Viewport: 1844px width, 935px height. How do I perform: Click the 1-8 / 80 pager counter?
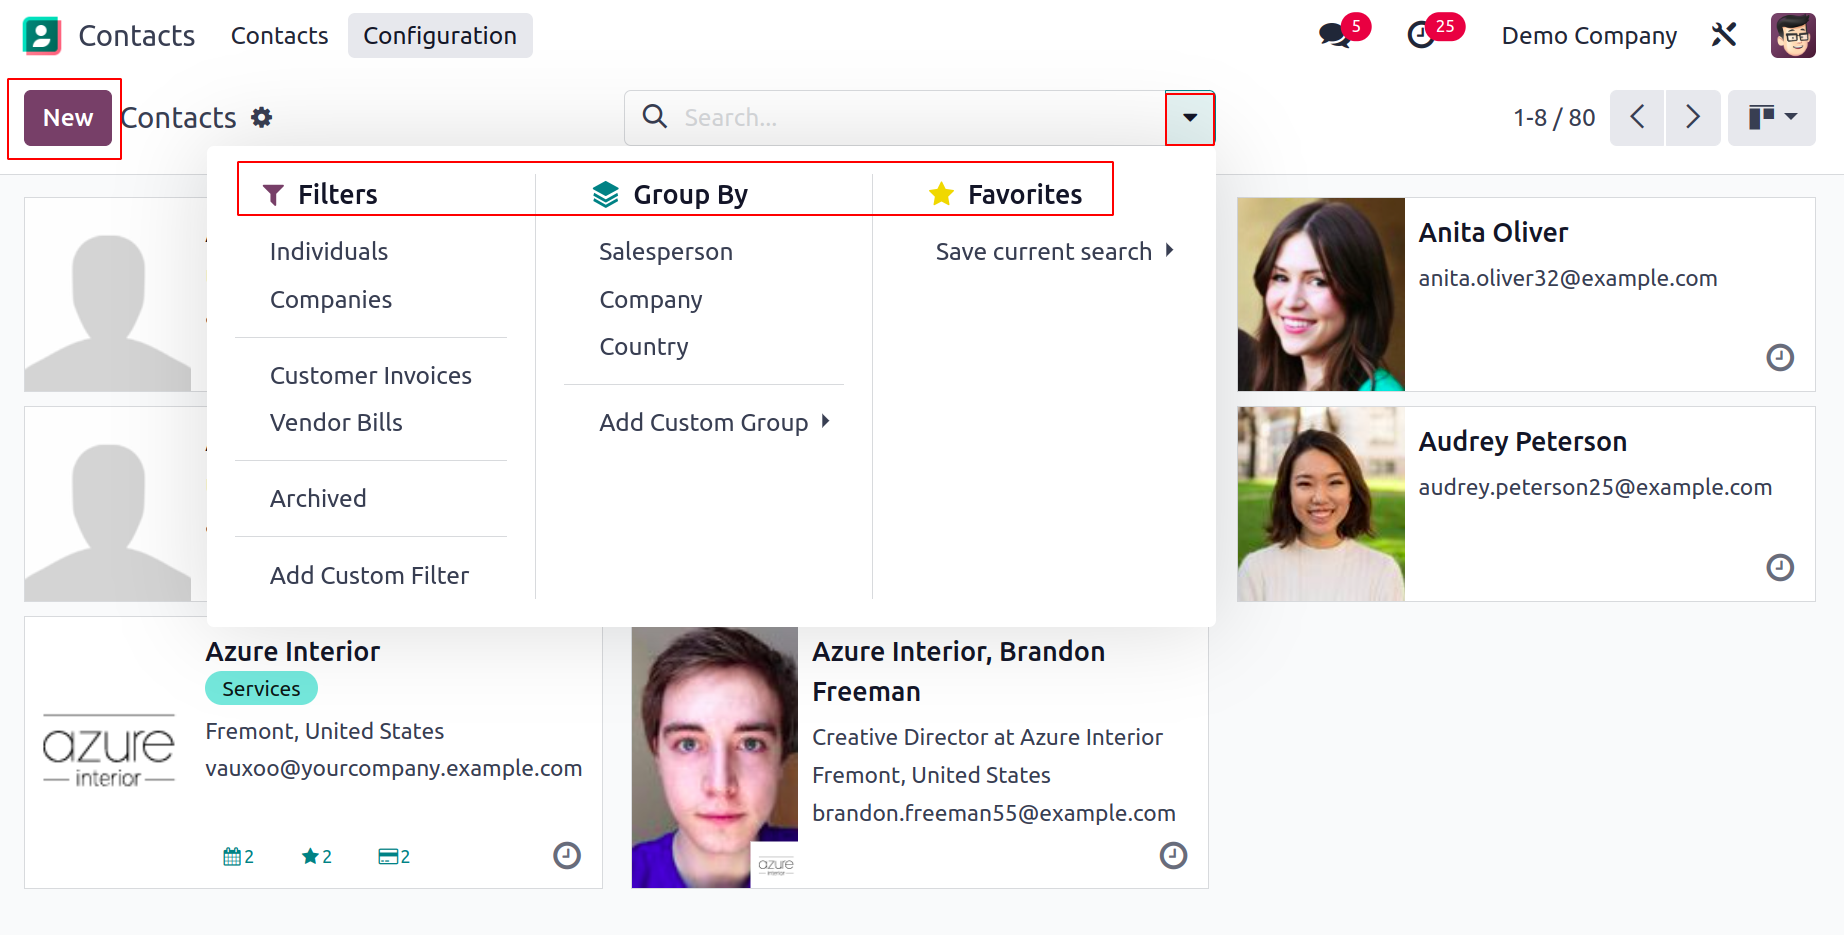tap(1554, 118)
